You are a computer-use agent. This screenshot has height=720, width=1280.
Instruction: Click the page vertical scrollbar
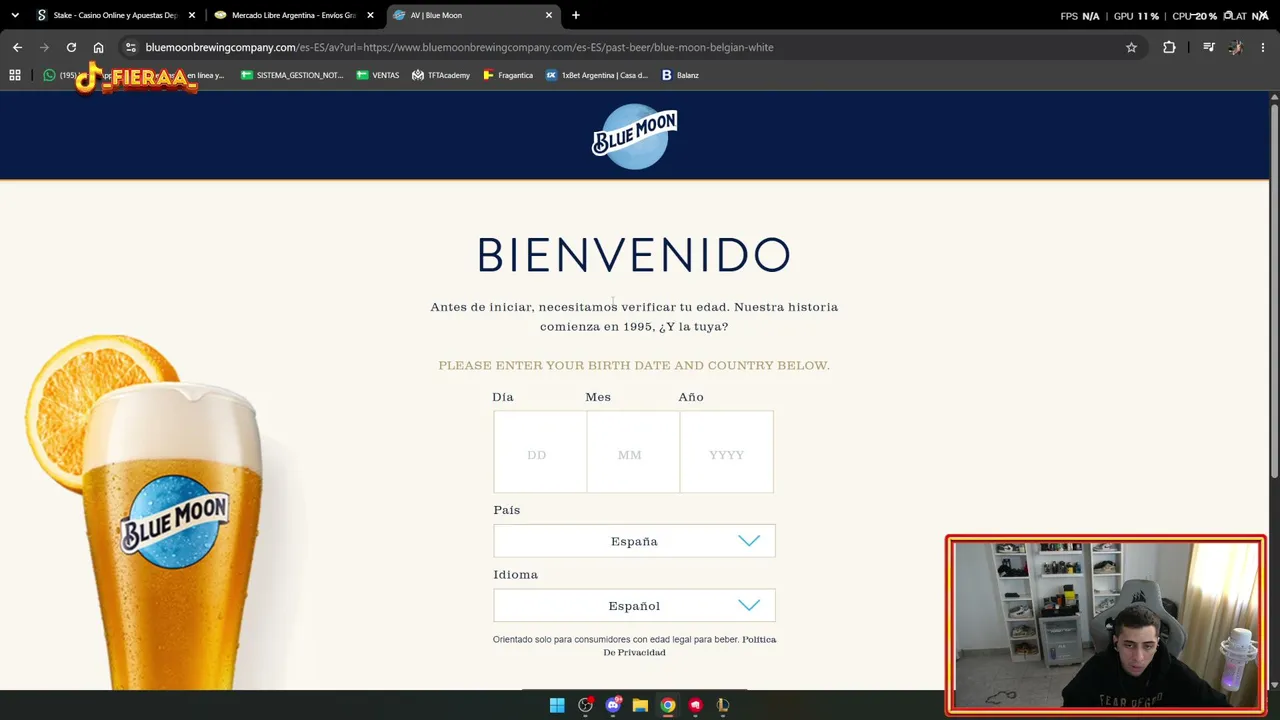tap(1274, 290)
